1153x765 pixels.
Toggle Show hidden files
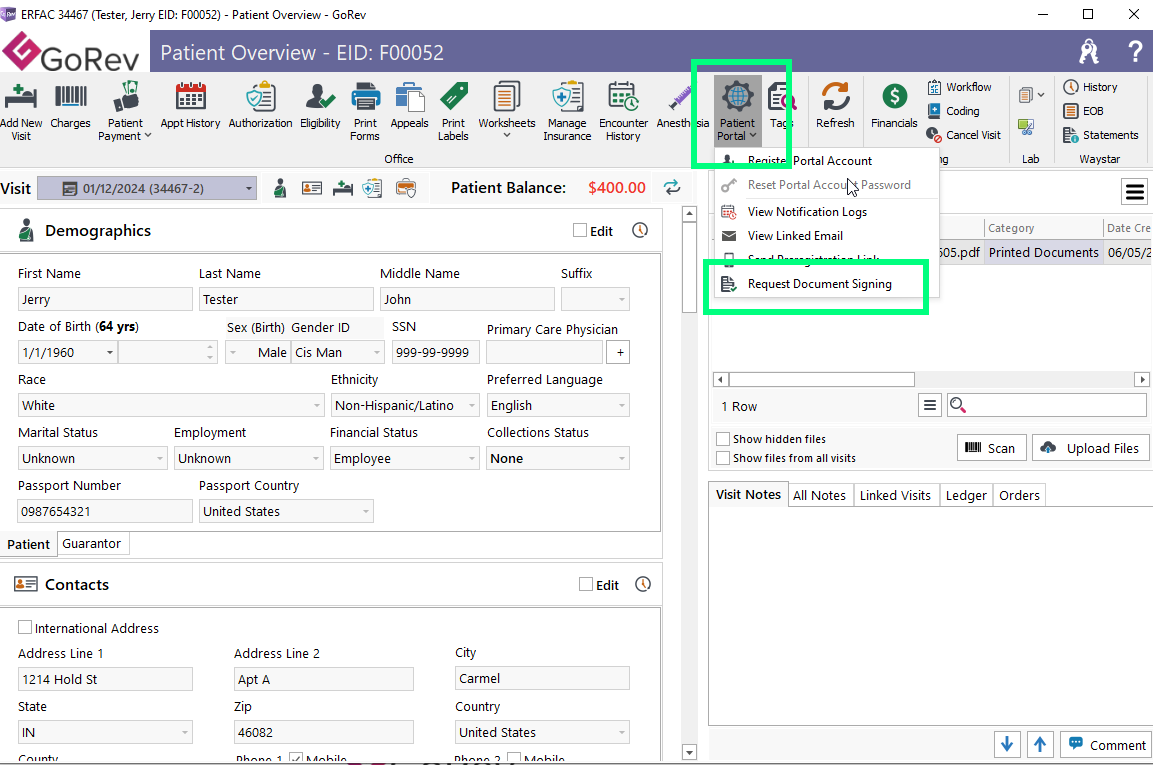click(723, 439)
